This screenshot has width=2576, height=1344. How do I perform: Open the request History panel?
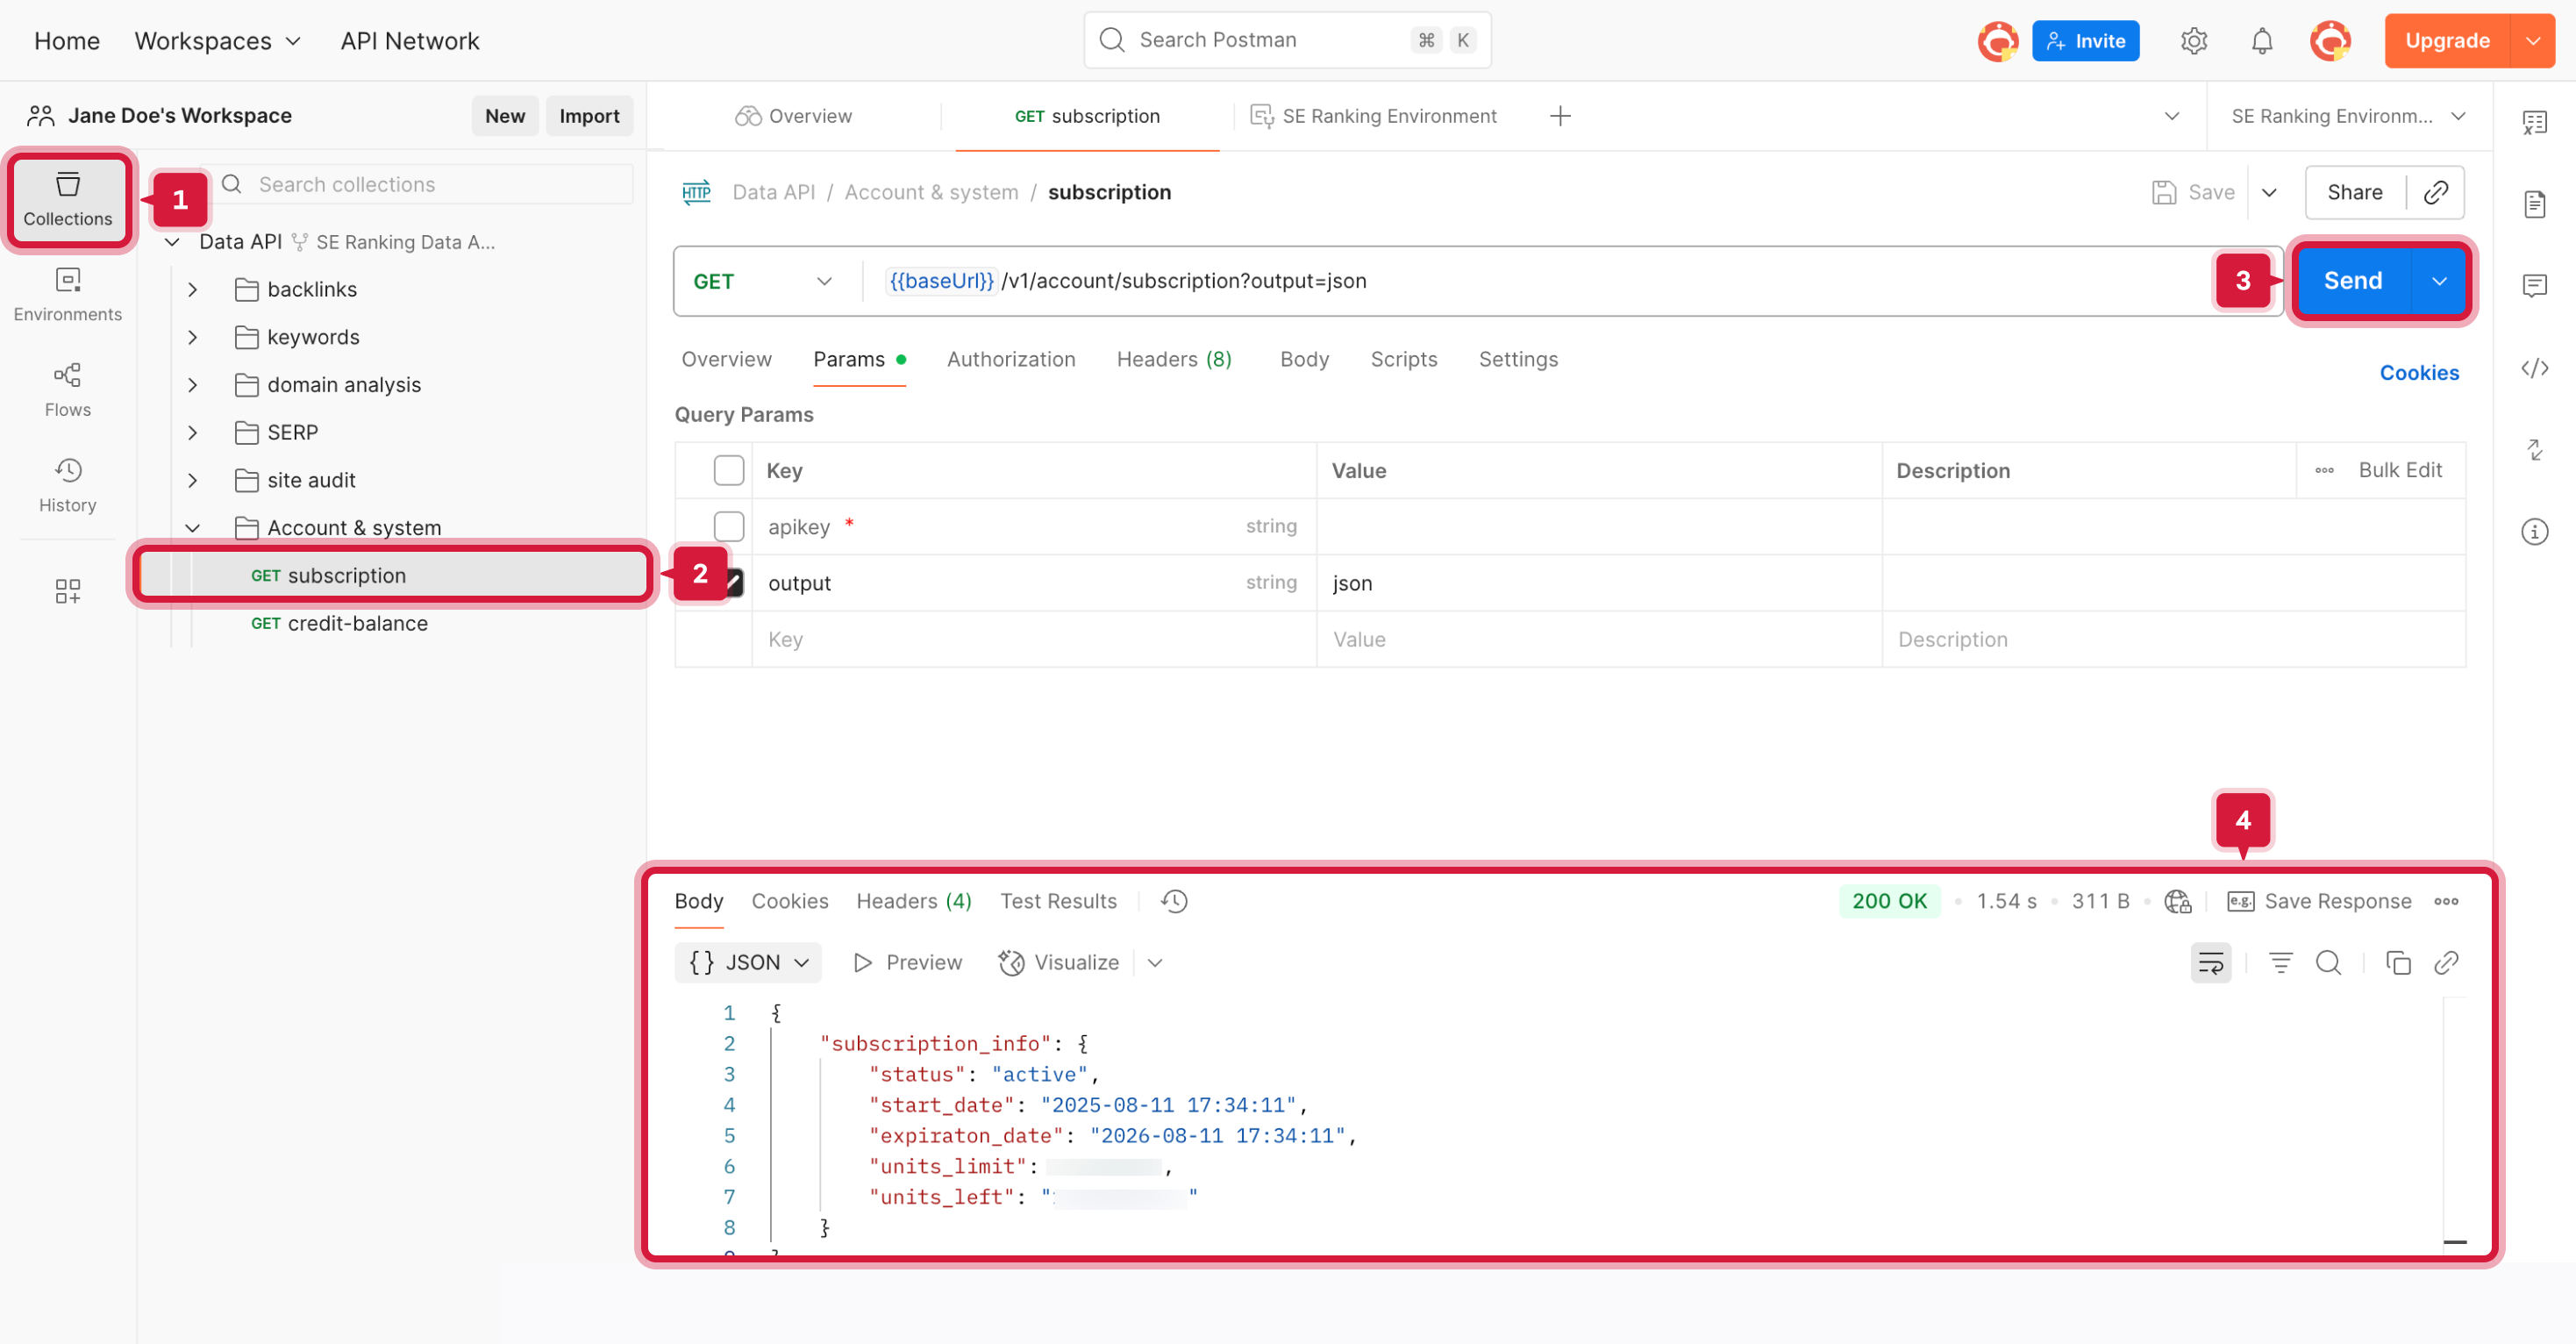pos(67,484)
